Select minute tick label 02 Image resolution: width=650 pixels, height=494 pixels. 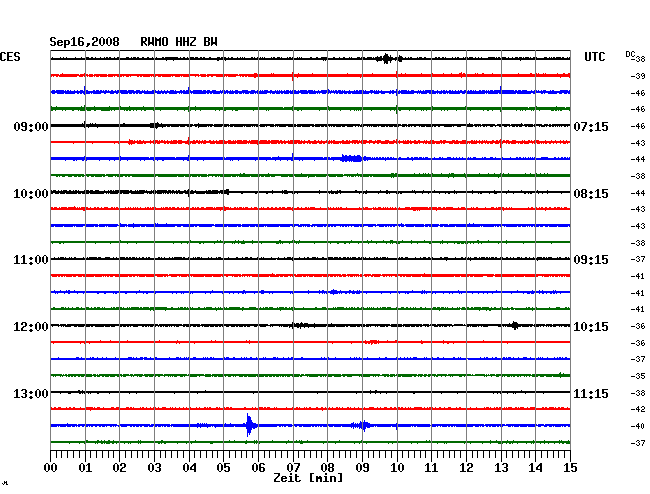[x=119, y=468]
